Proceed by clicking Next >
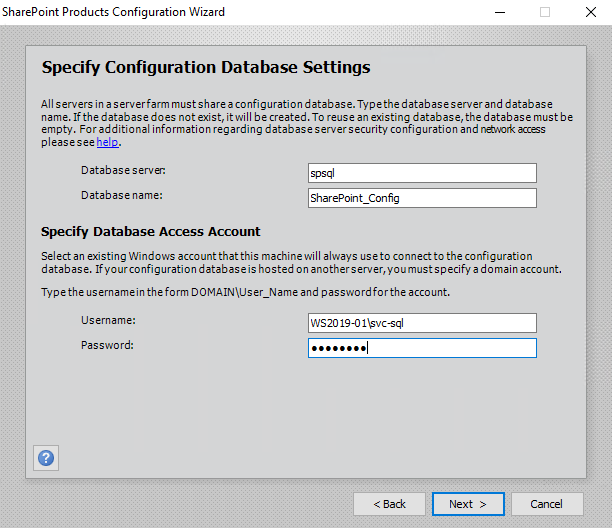The image size is (612, 528). click(x=468, y=504)
